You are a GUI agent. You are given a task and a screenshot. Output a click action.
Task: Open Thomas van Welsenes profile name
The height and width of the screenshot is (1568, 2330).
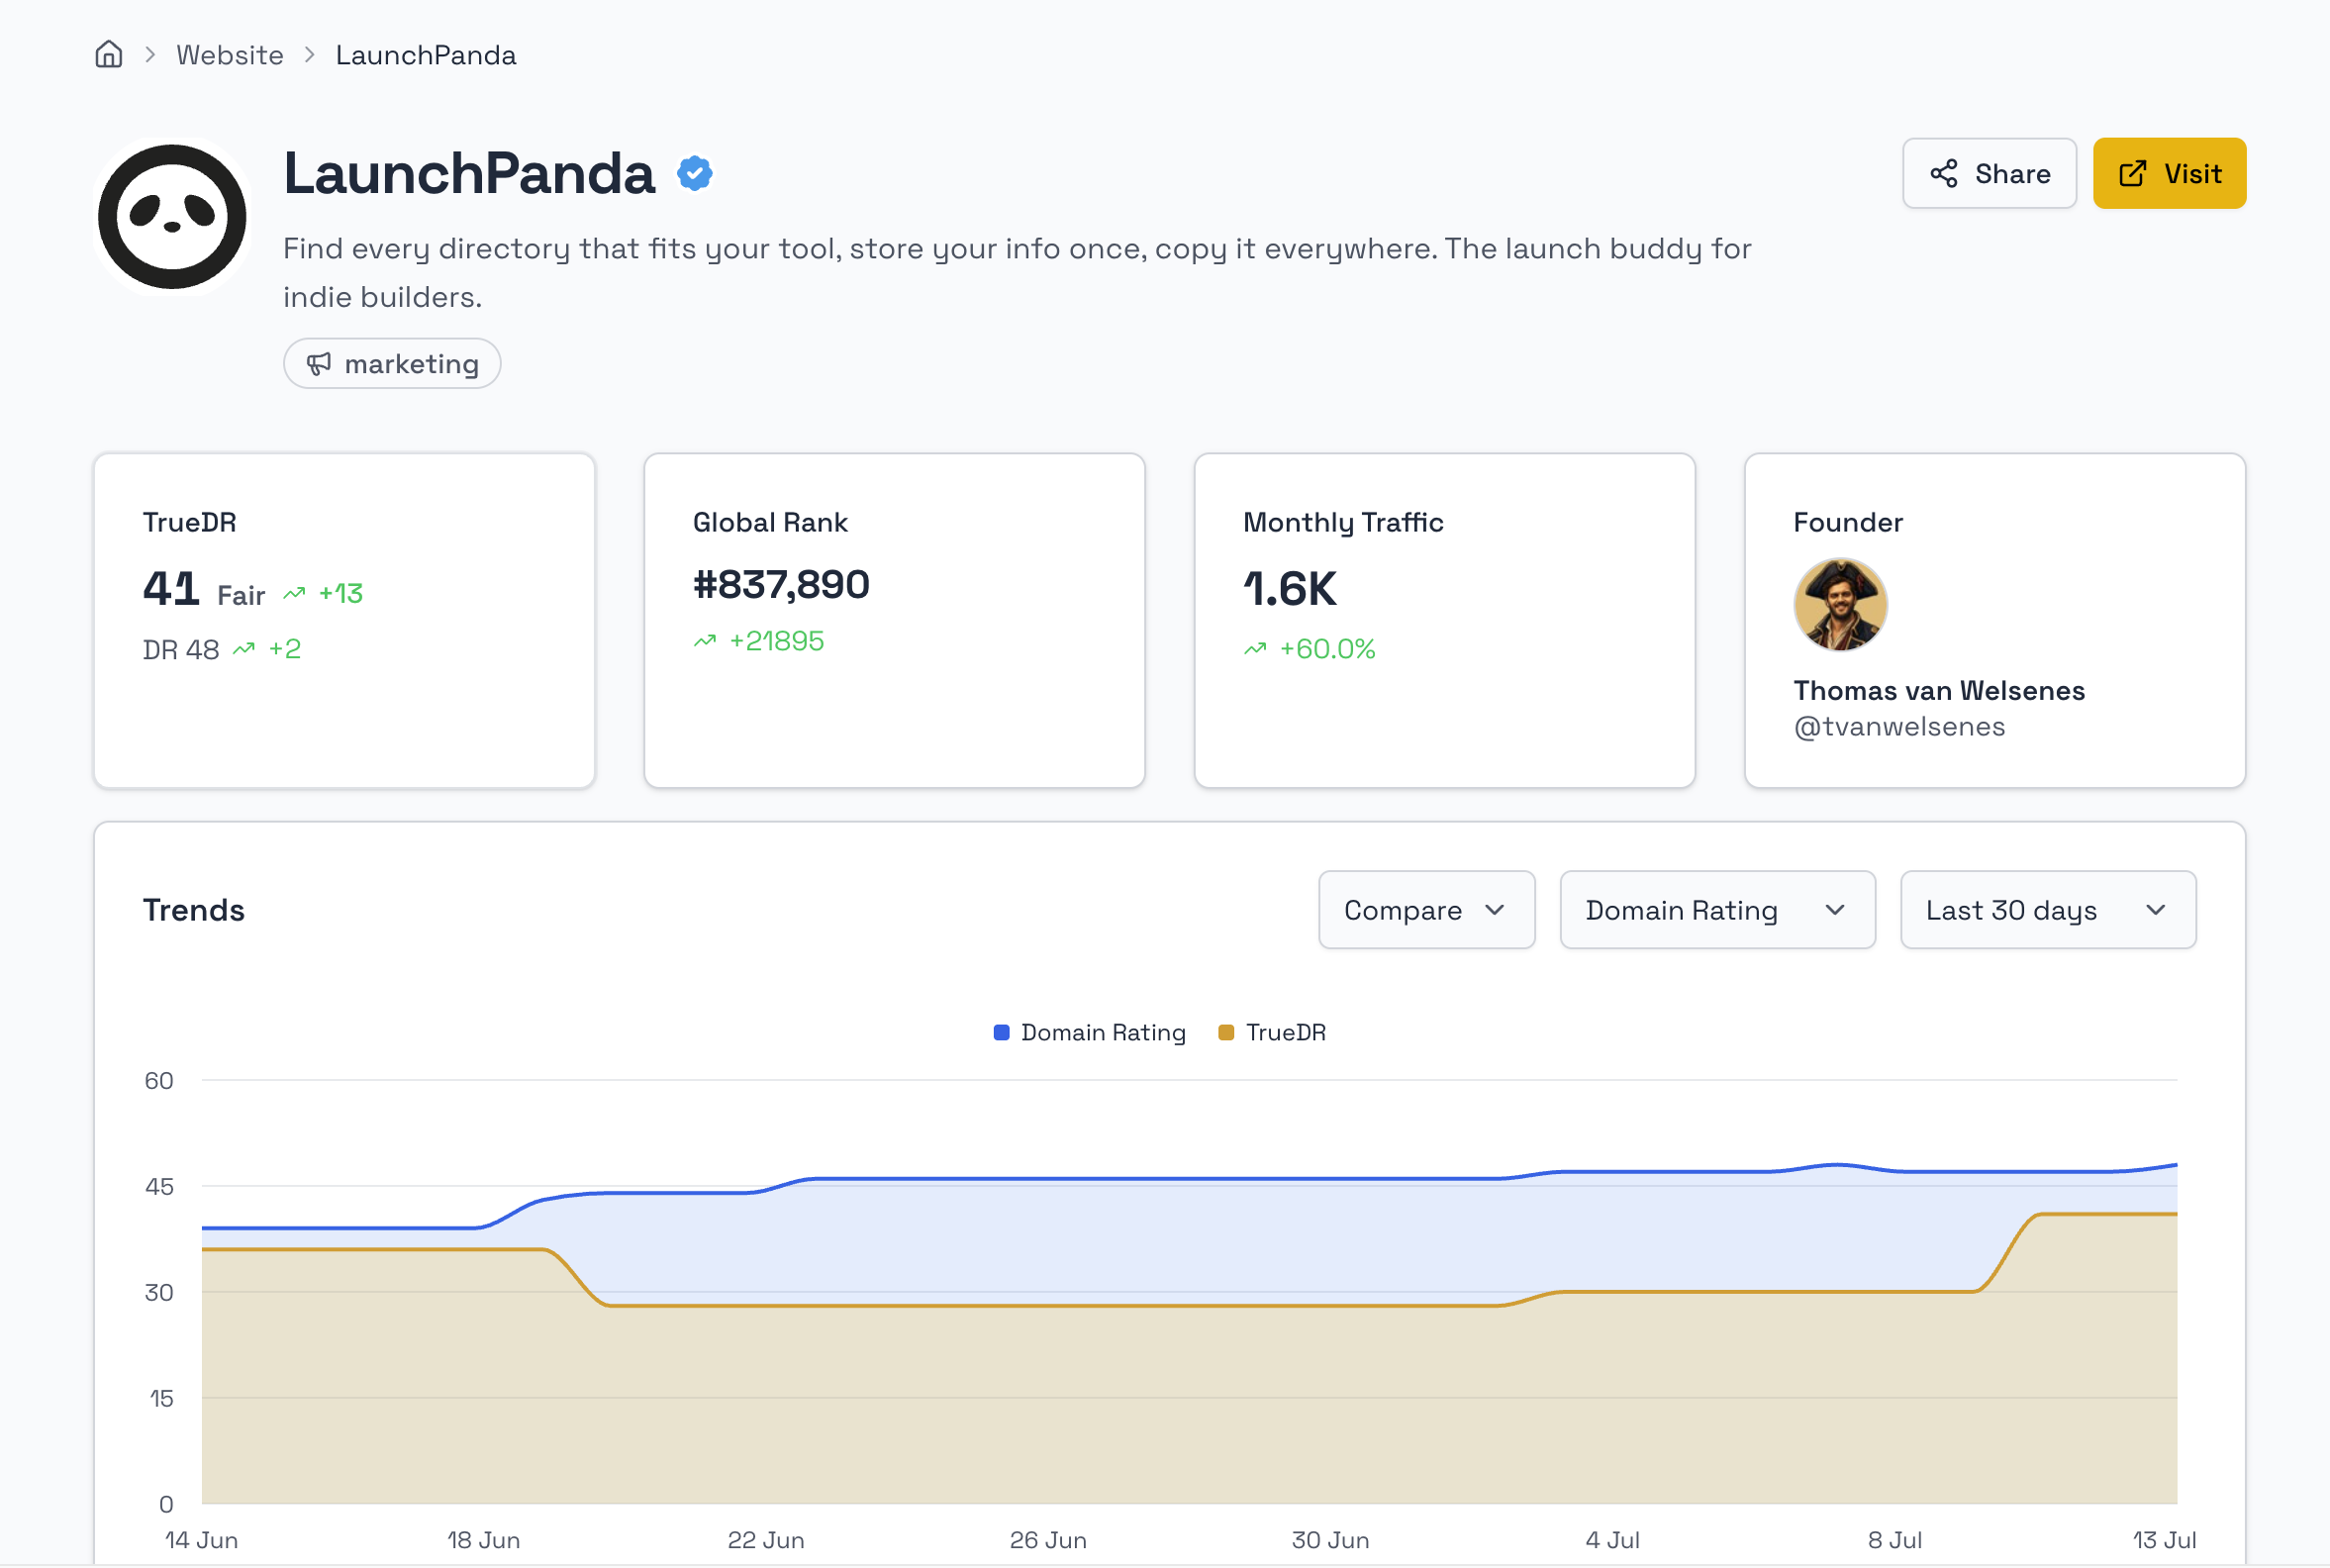[1939, 691]
